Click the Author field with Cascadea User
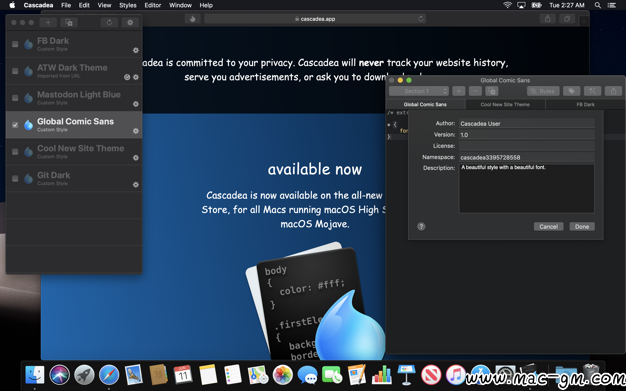 coord(527,123)
